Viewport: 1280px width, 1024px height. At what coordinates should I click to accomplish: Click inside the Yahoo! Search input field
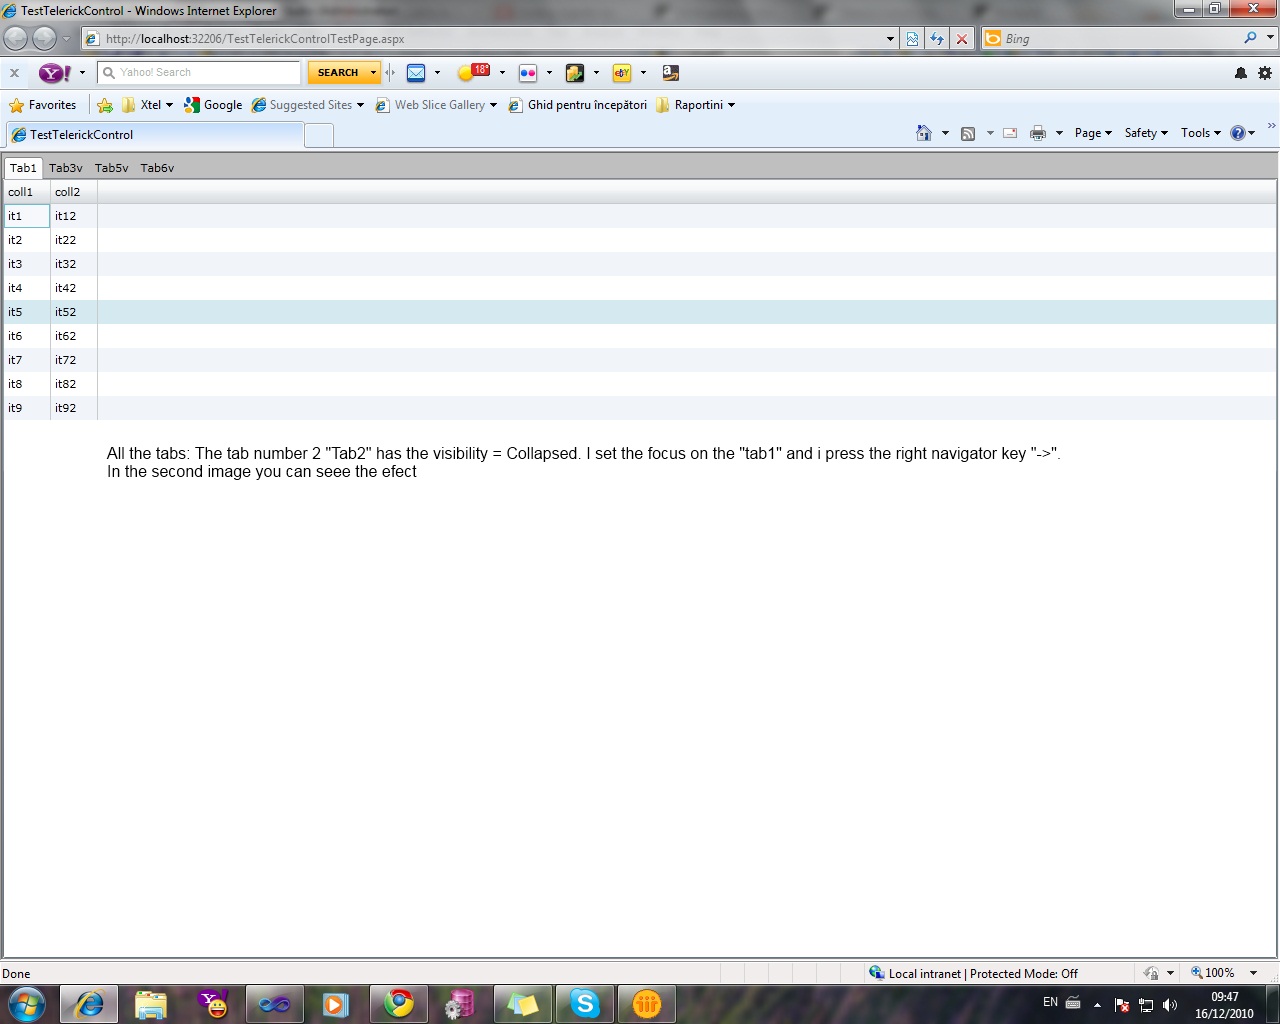pos(199,72)
